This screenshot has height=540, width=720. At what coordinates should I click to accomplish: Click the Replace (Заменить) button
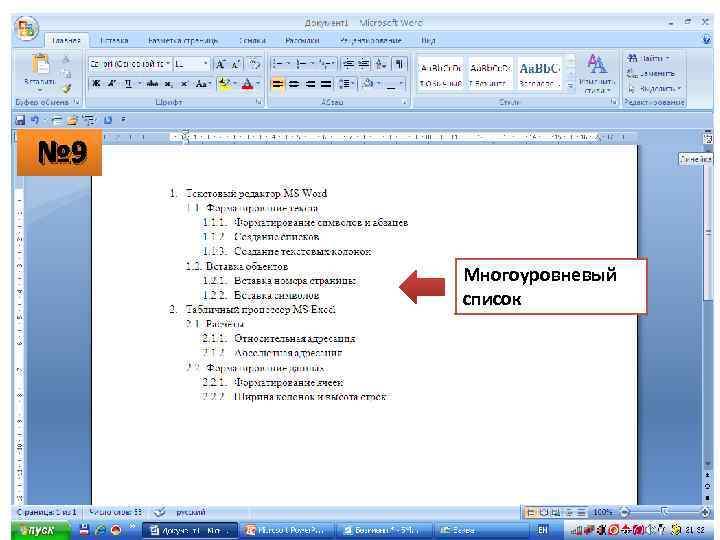tap(651, 73)
